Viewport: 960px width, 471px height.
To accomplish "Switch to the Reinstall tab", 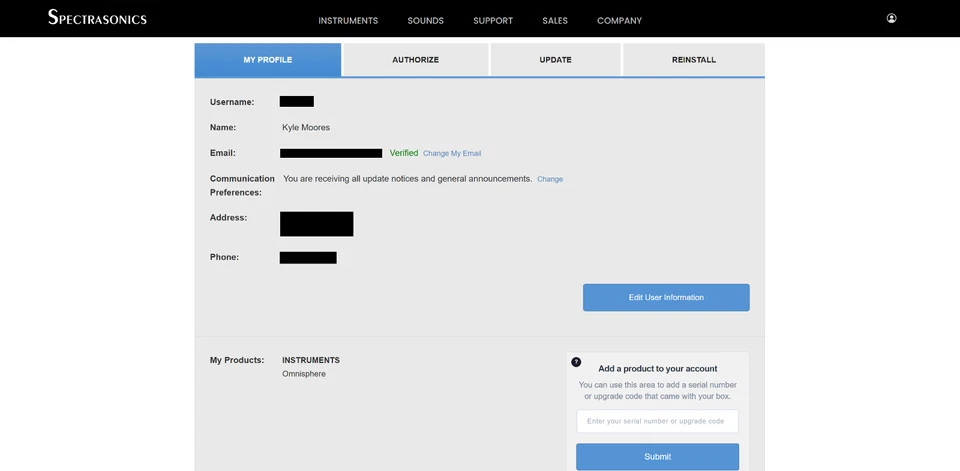I will (694, 60).
